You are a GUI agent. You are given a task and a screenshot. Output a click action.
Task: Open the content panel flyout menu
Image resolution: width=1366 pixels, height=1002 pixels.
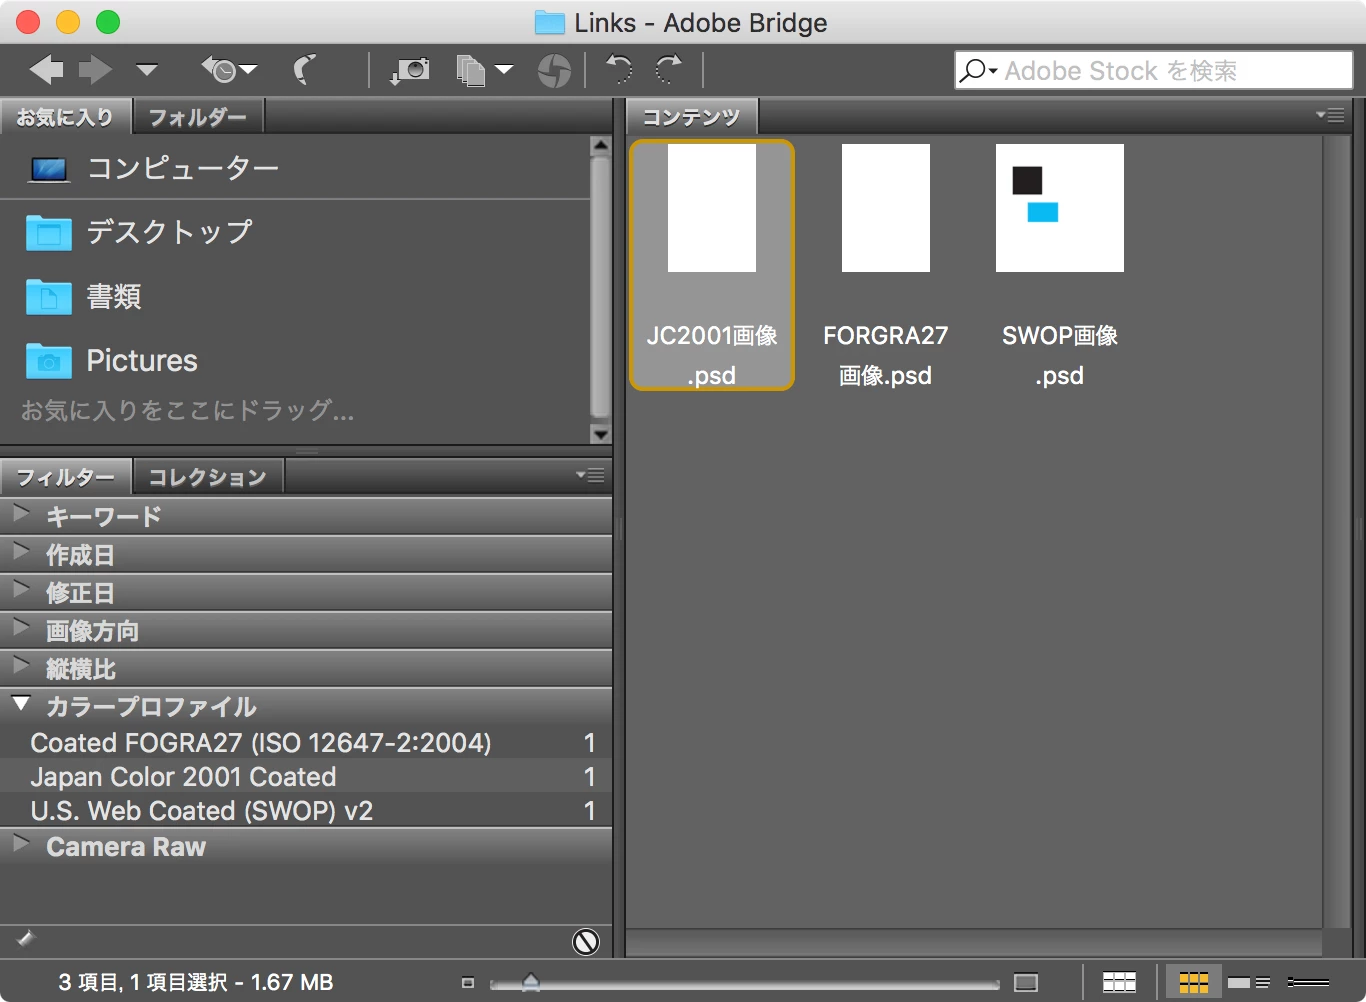(x=1330, y=116)
